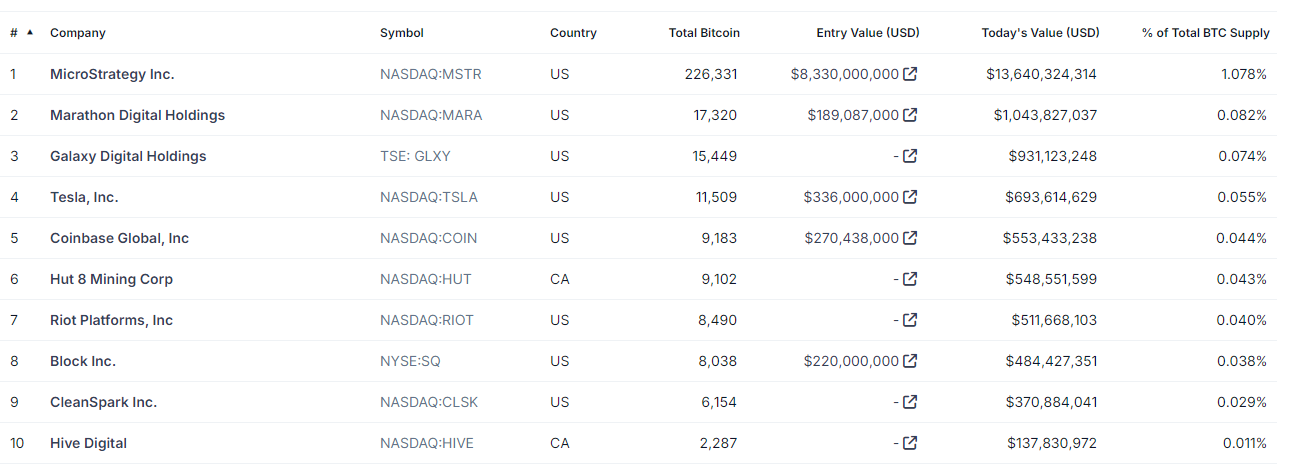This screenshot has height=467, width=1291.
Task: Sort table by Total Bitcoin header
Action: tap(704, 33)
